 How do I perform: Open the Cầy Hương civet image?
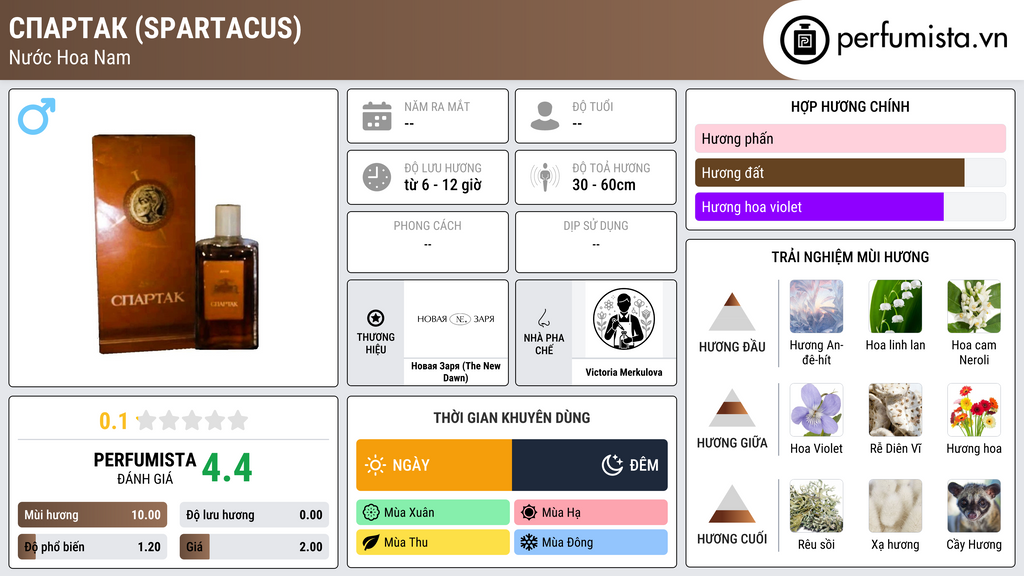[x=974, y=505]
